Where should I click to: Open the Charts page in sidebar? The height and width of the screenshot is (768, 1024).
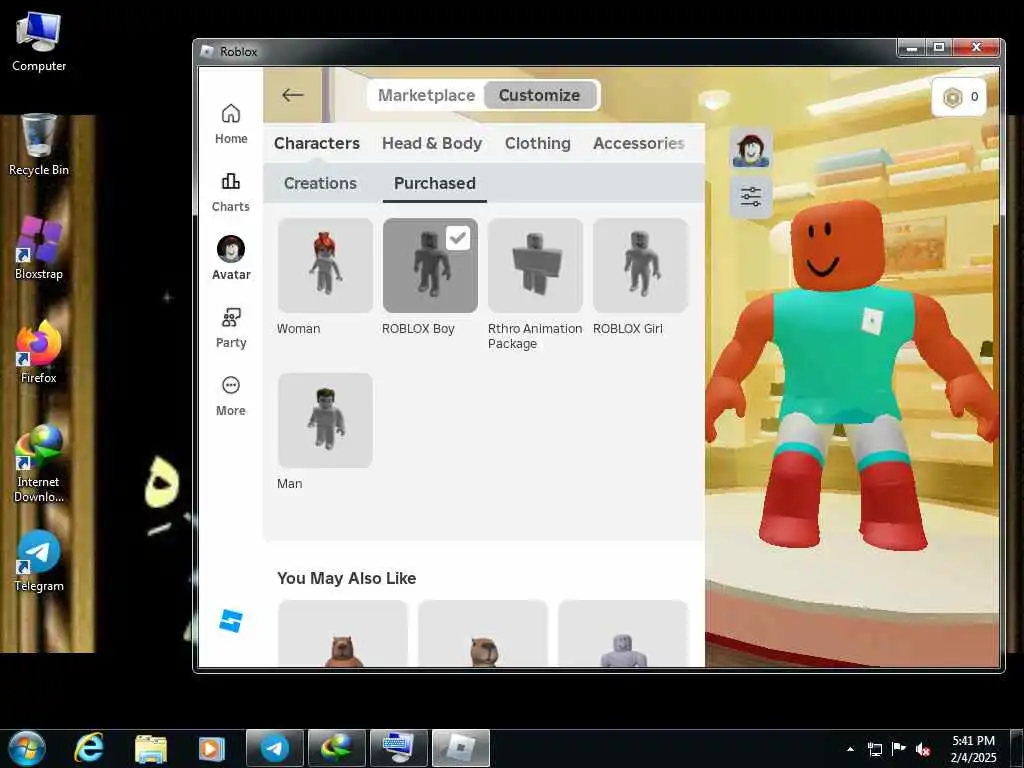pyautogui.click(x=231, y=192)
